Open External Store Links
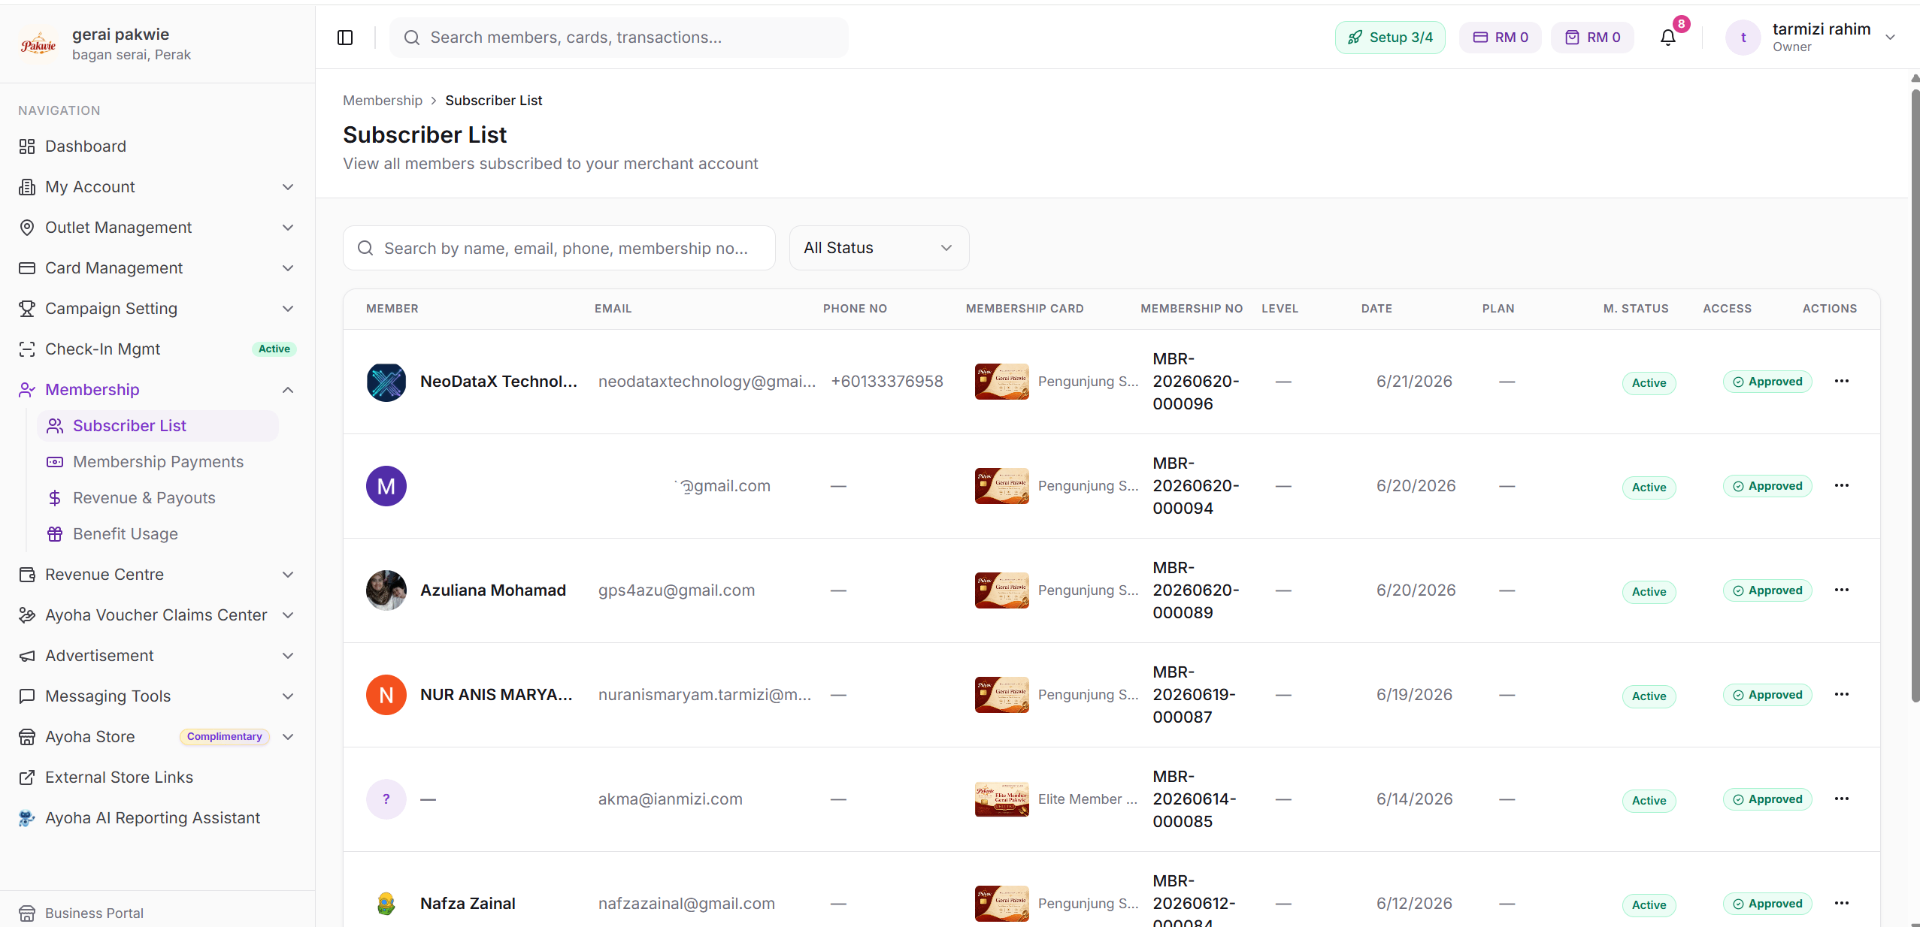Image resolution: width=1920 pixels, height=927 pixels. pos(157,778)
